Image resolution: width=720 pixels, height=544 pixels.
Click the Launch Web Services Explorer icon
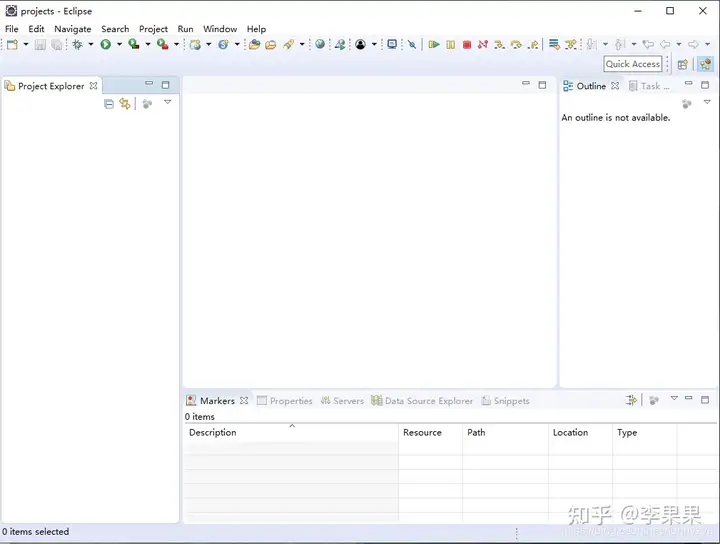point(340,45)
